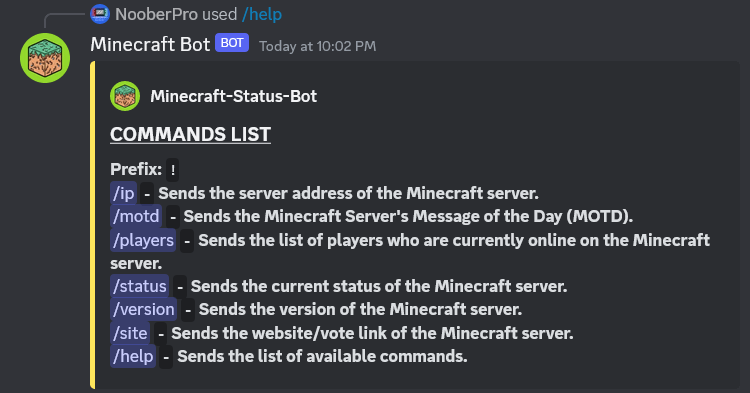Click the BOT badge tag
The width and height of the screenshot is (750, 393).
pos(232,43)
